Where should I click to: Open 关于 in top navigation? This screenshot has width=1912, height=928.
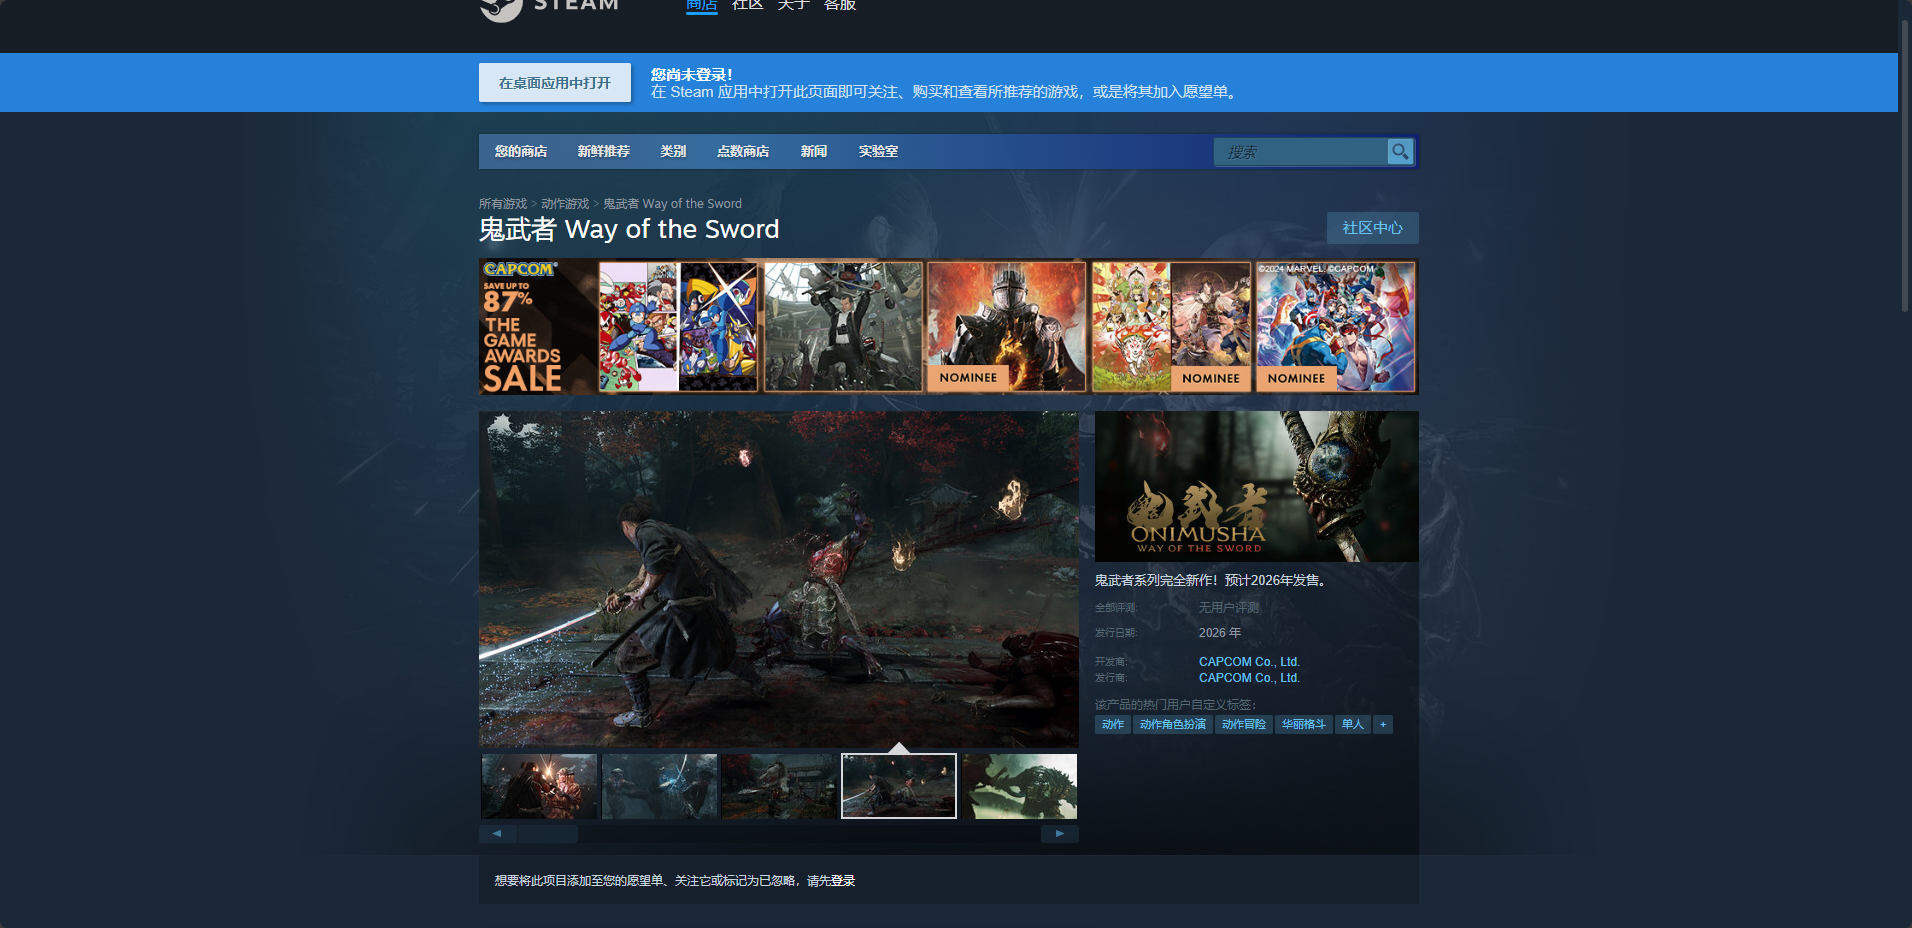(x=793, y=5)
